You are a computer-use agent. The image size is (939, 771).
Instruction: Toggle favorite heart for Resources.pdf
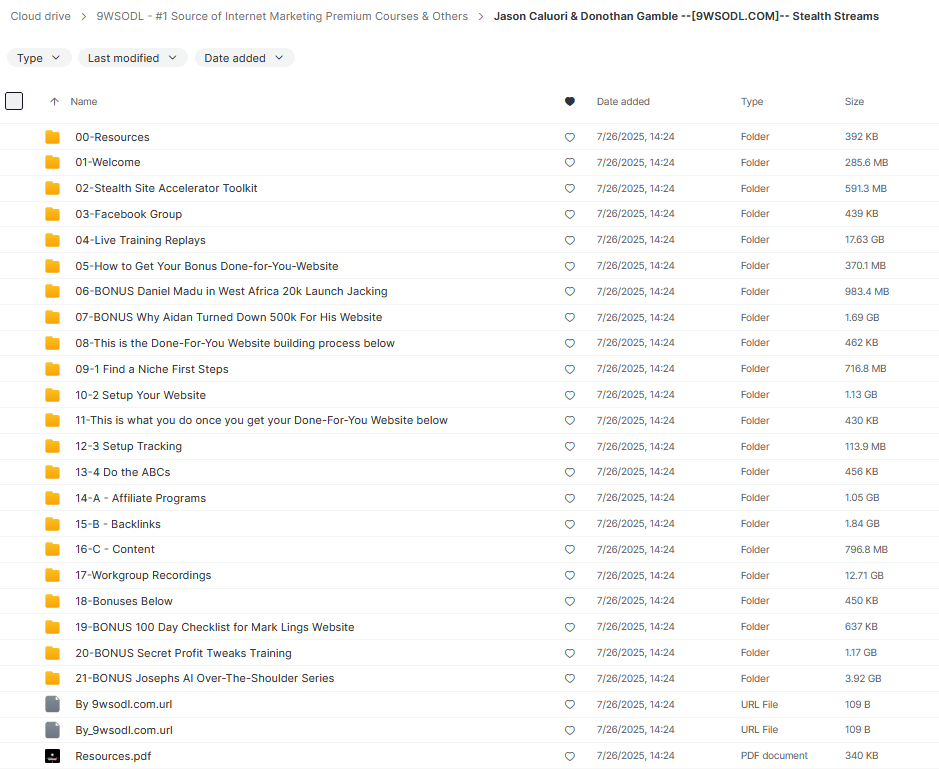570,756
